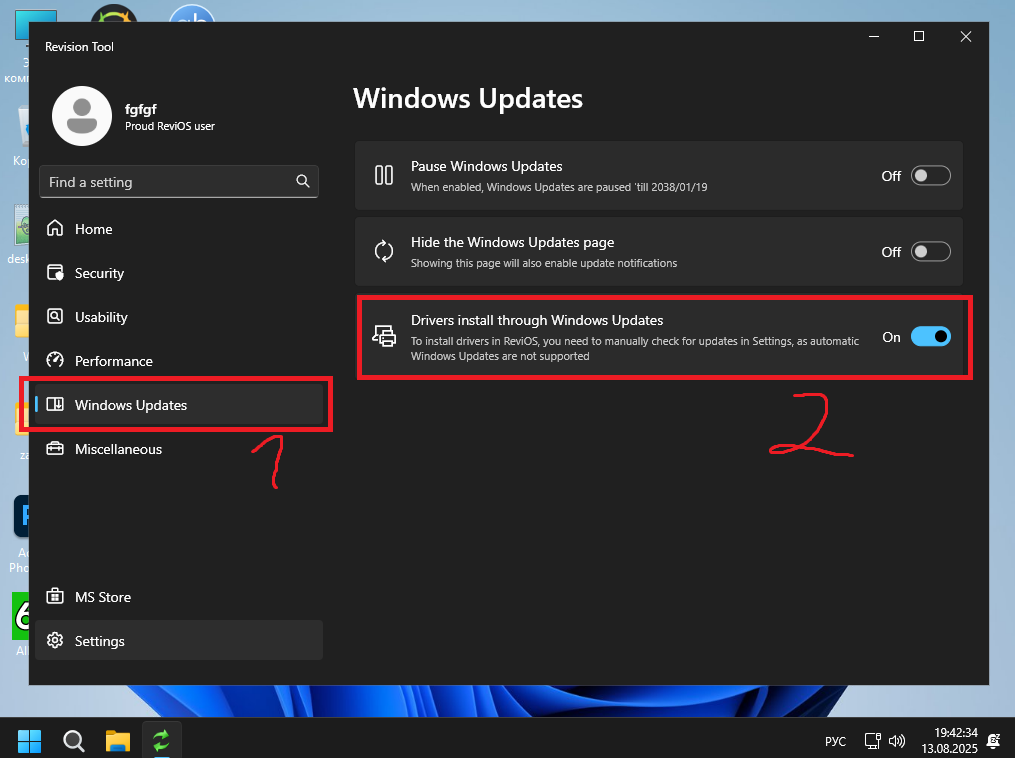This screenshot has height=758, width=1015.
Task: Click text about manually checking for updates
Action: 635,348
